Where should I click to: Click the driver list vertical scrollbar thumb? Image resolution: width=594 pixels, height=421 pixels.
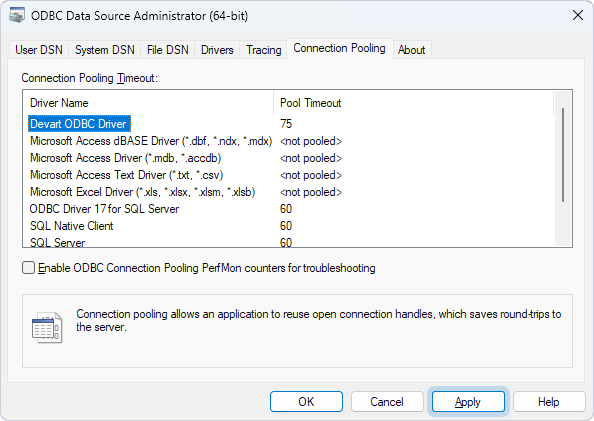tap(563, 155)
